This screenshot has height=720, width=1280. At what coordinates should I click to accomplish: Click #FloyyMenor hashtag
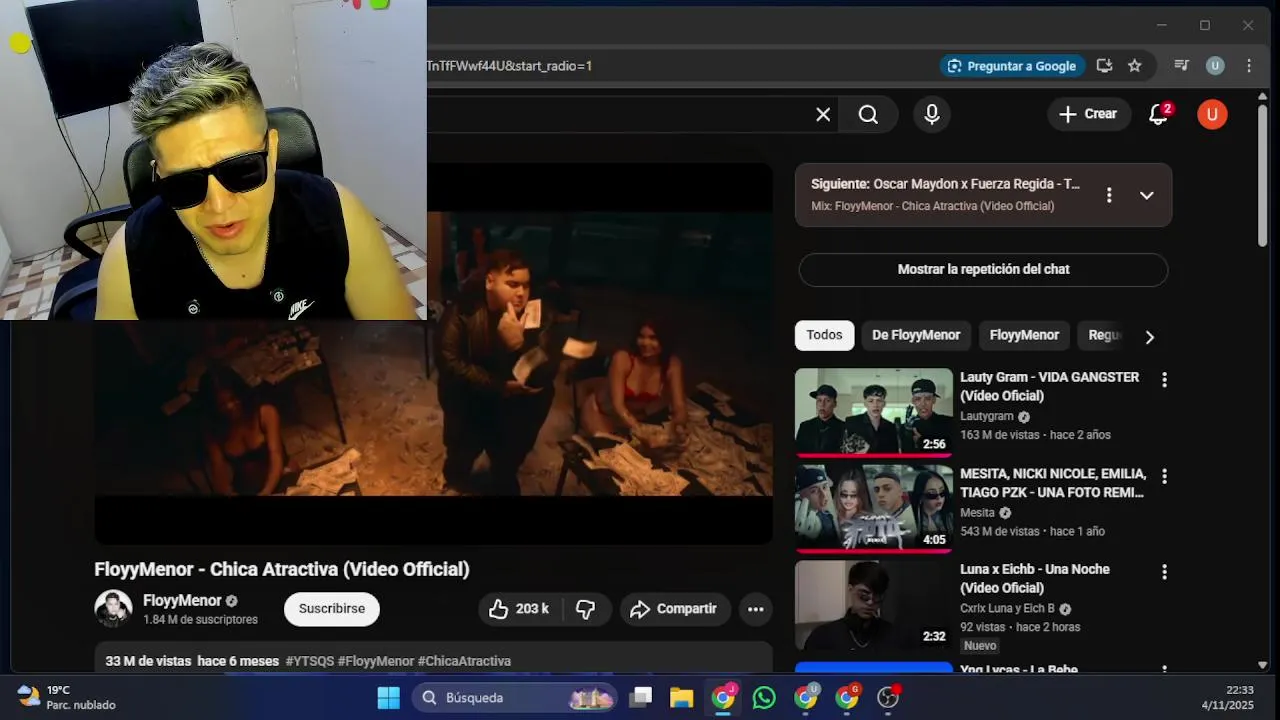376,661
